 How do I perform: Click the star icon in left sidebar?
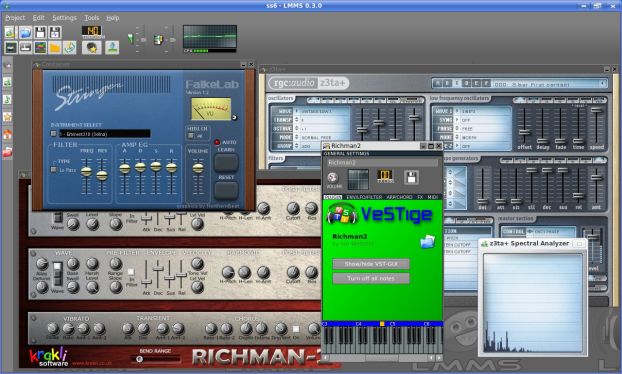click(7, 117)
